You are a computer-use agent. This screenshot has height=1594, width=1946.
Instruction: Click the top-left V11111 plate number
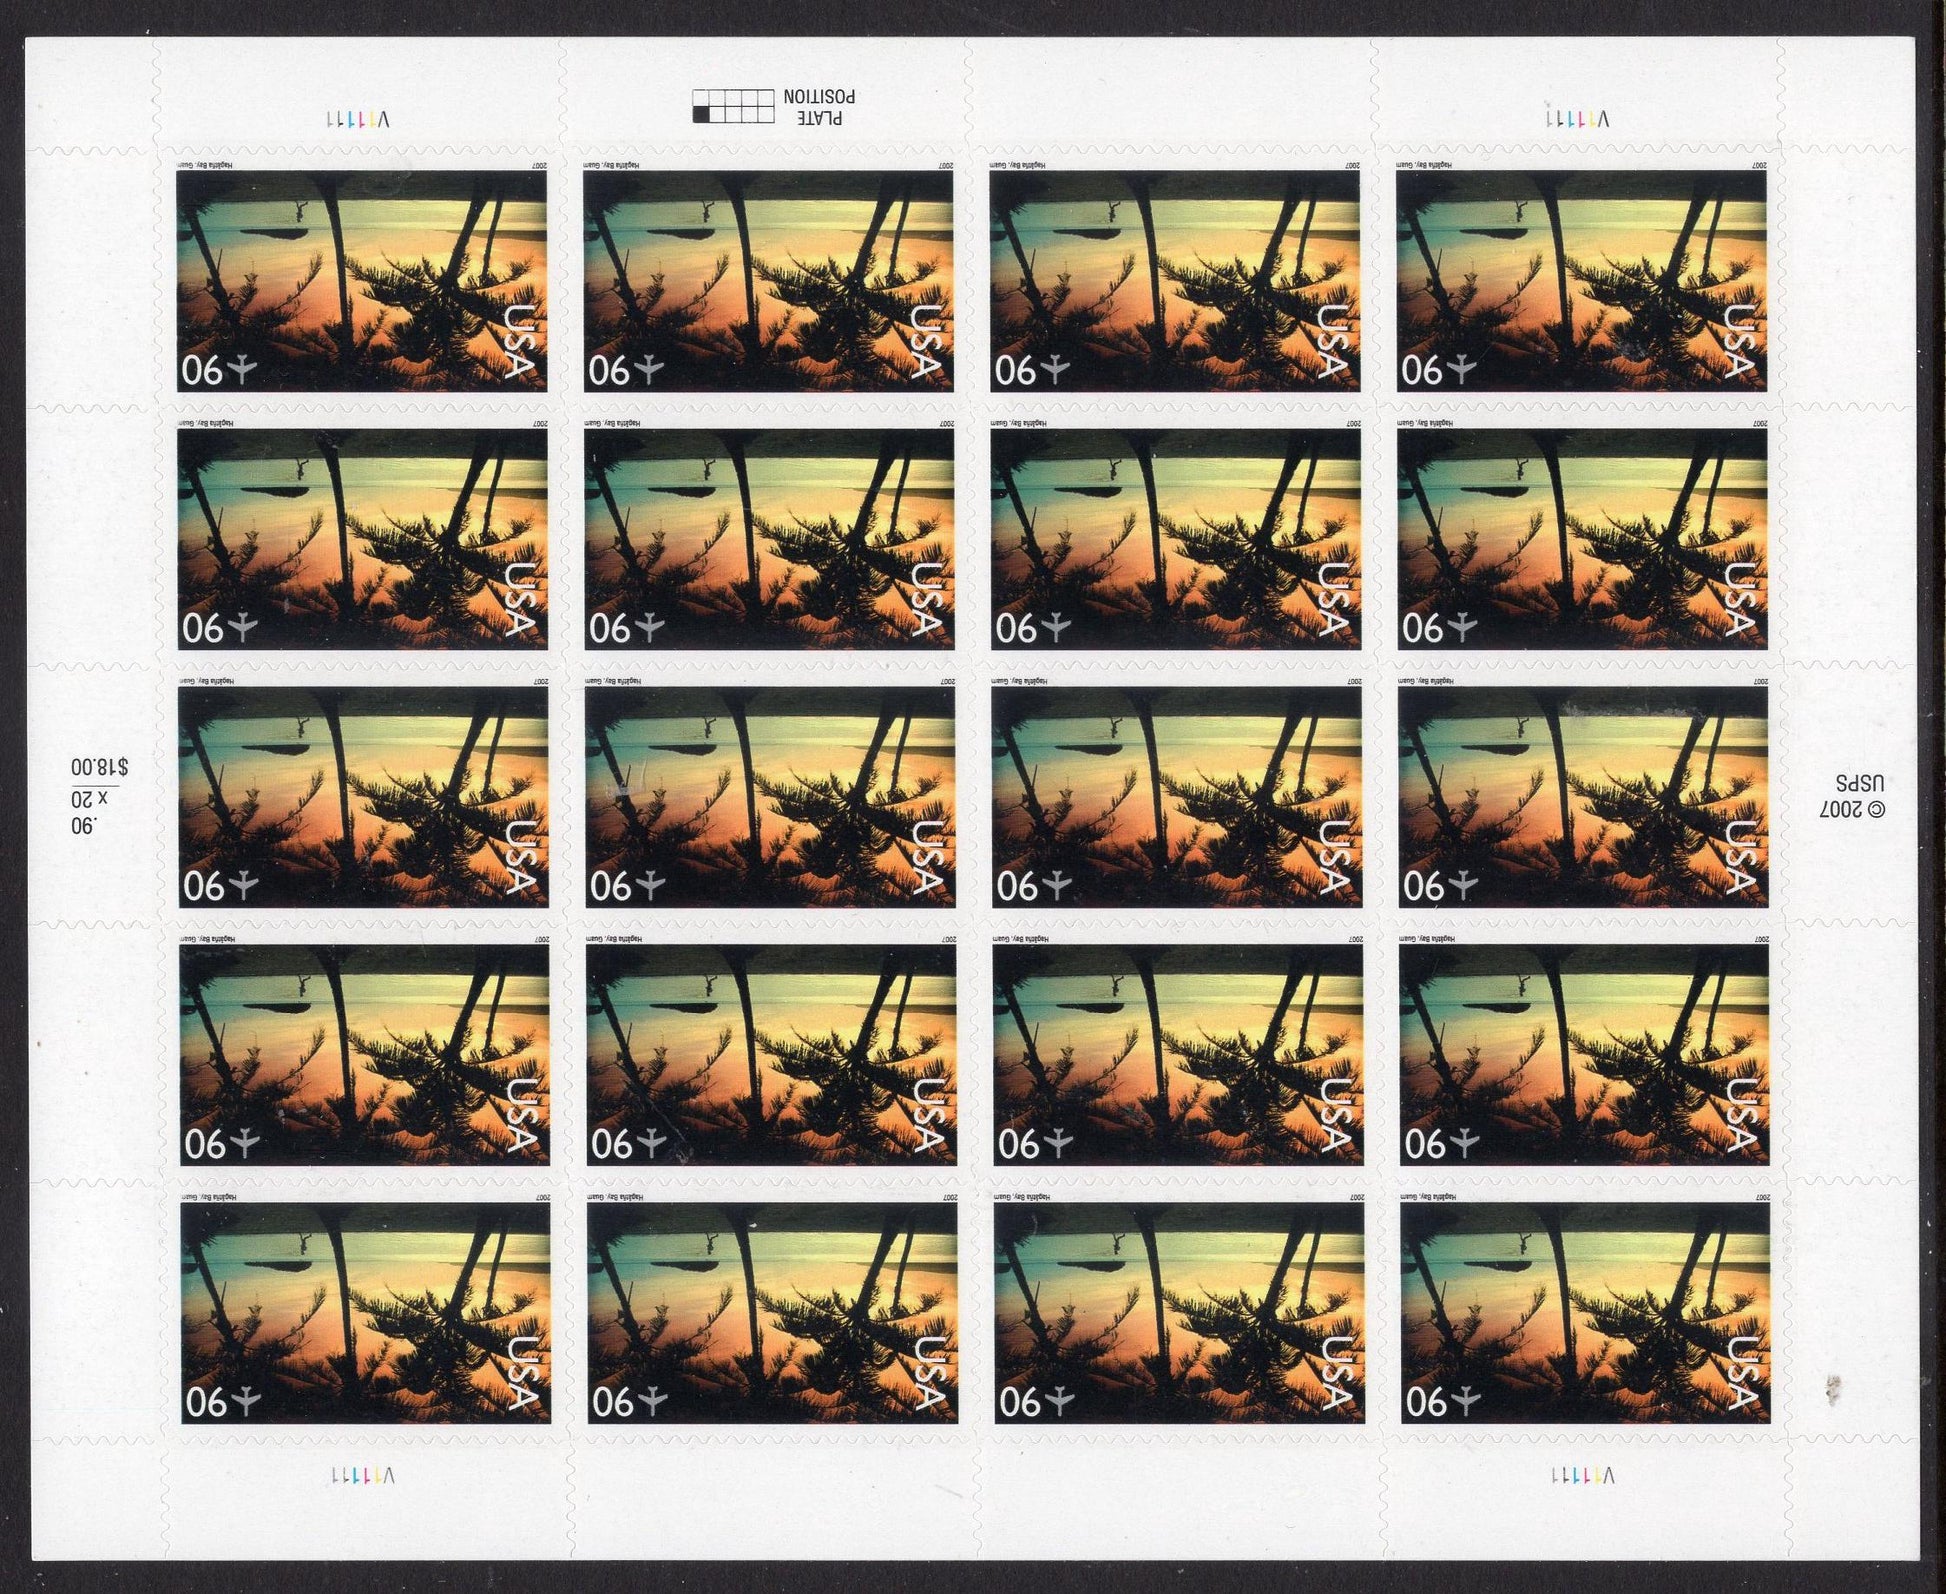pyautogui.click(x=357, y=118)
